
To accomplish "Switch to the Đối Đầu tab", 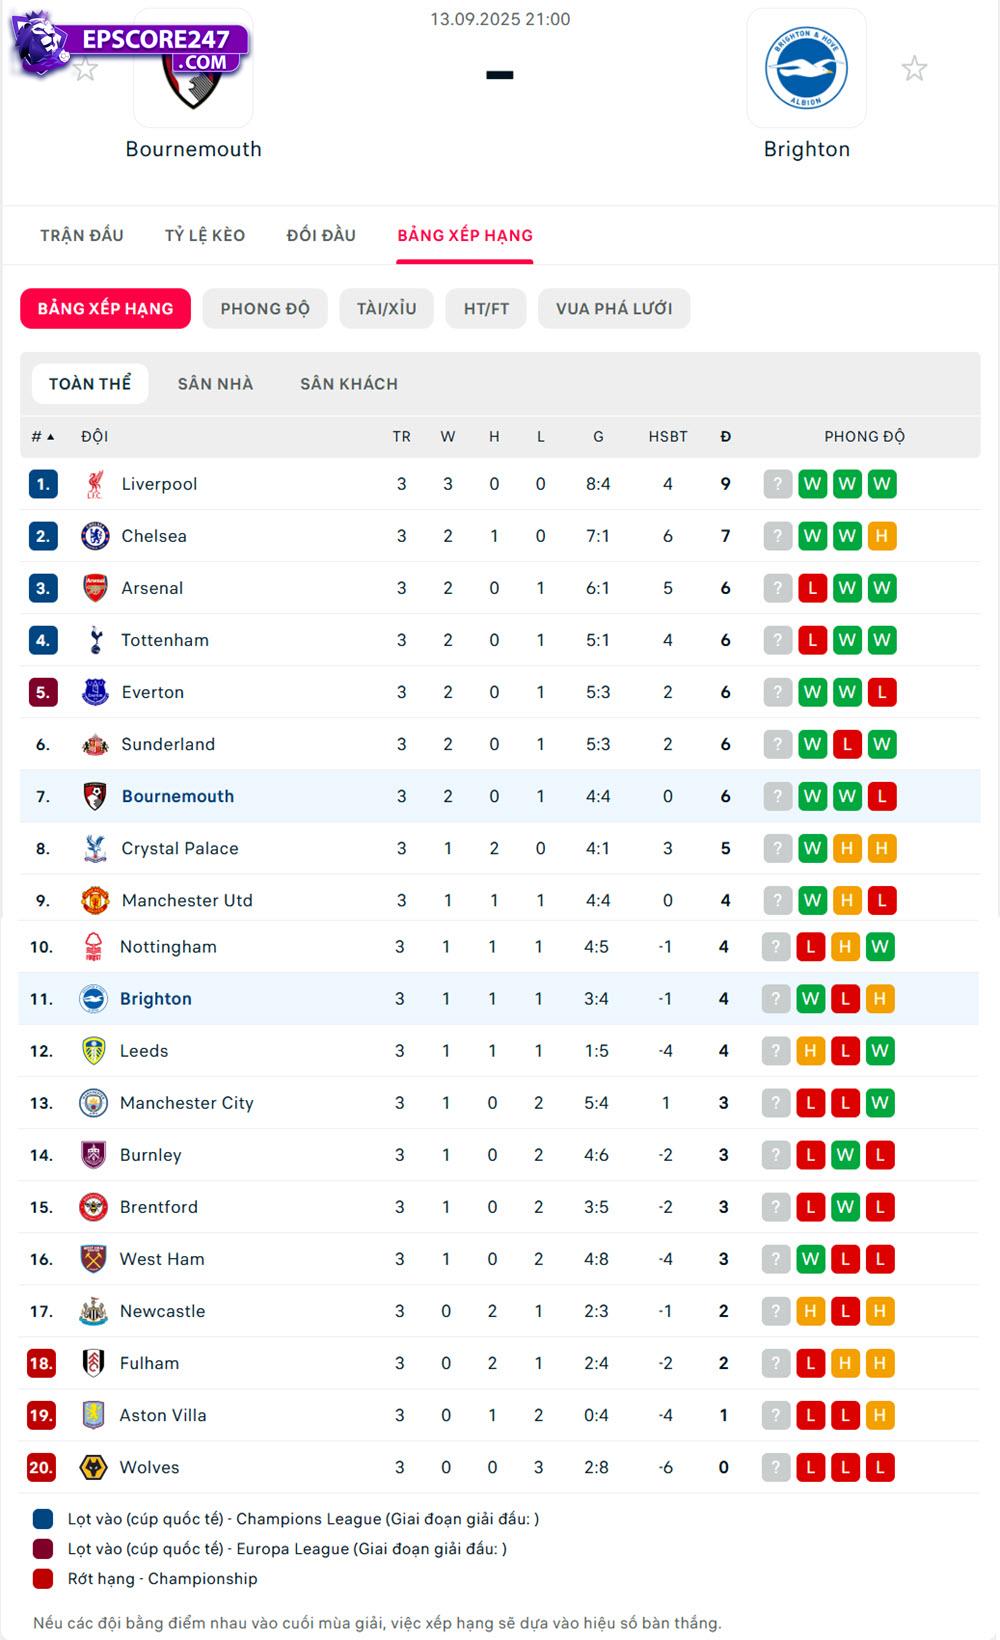I will 321,235.
